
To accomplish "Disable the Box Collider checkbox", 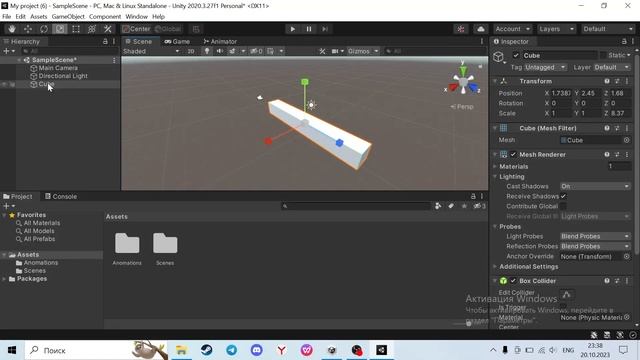I will (x=513, y=281).
